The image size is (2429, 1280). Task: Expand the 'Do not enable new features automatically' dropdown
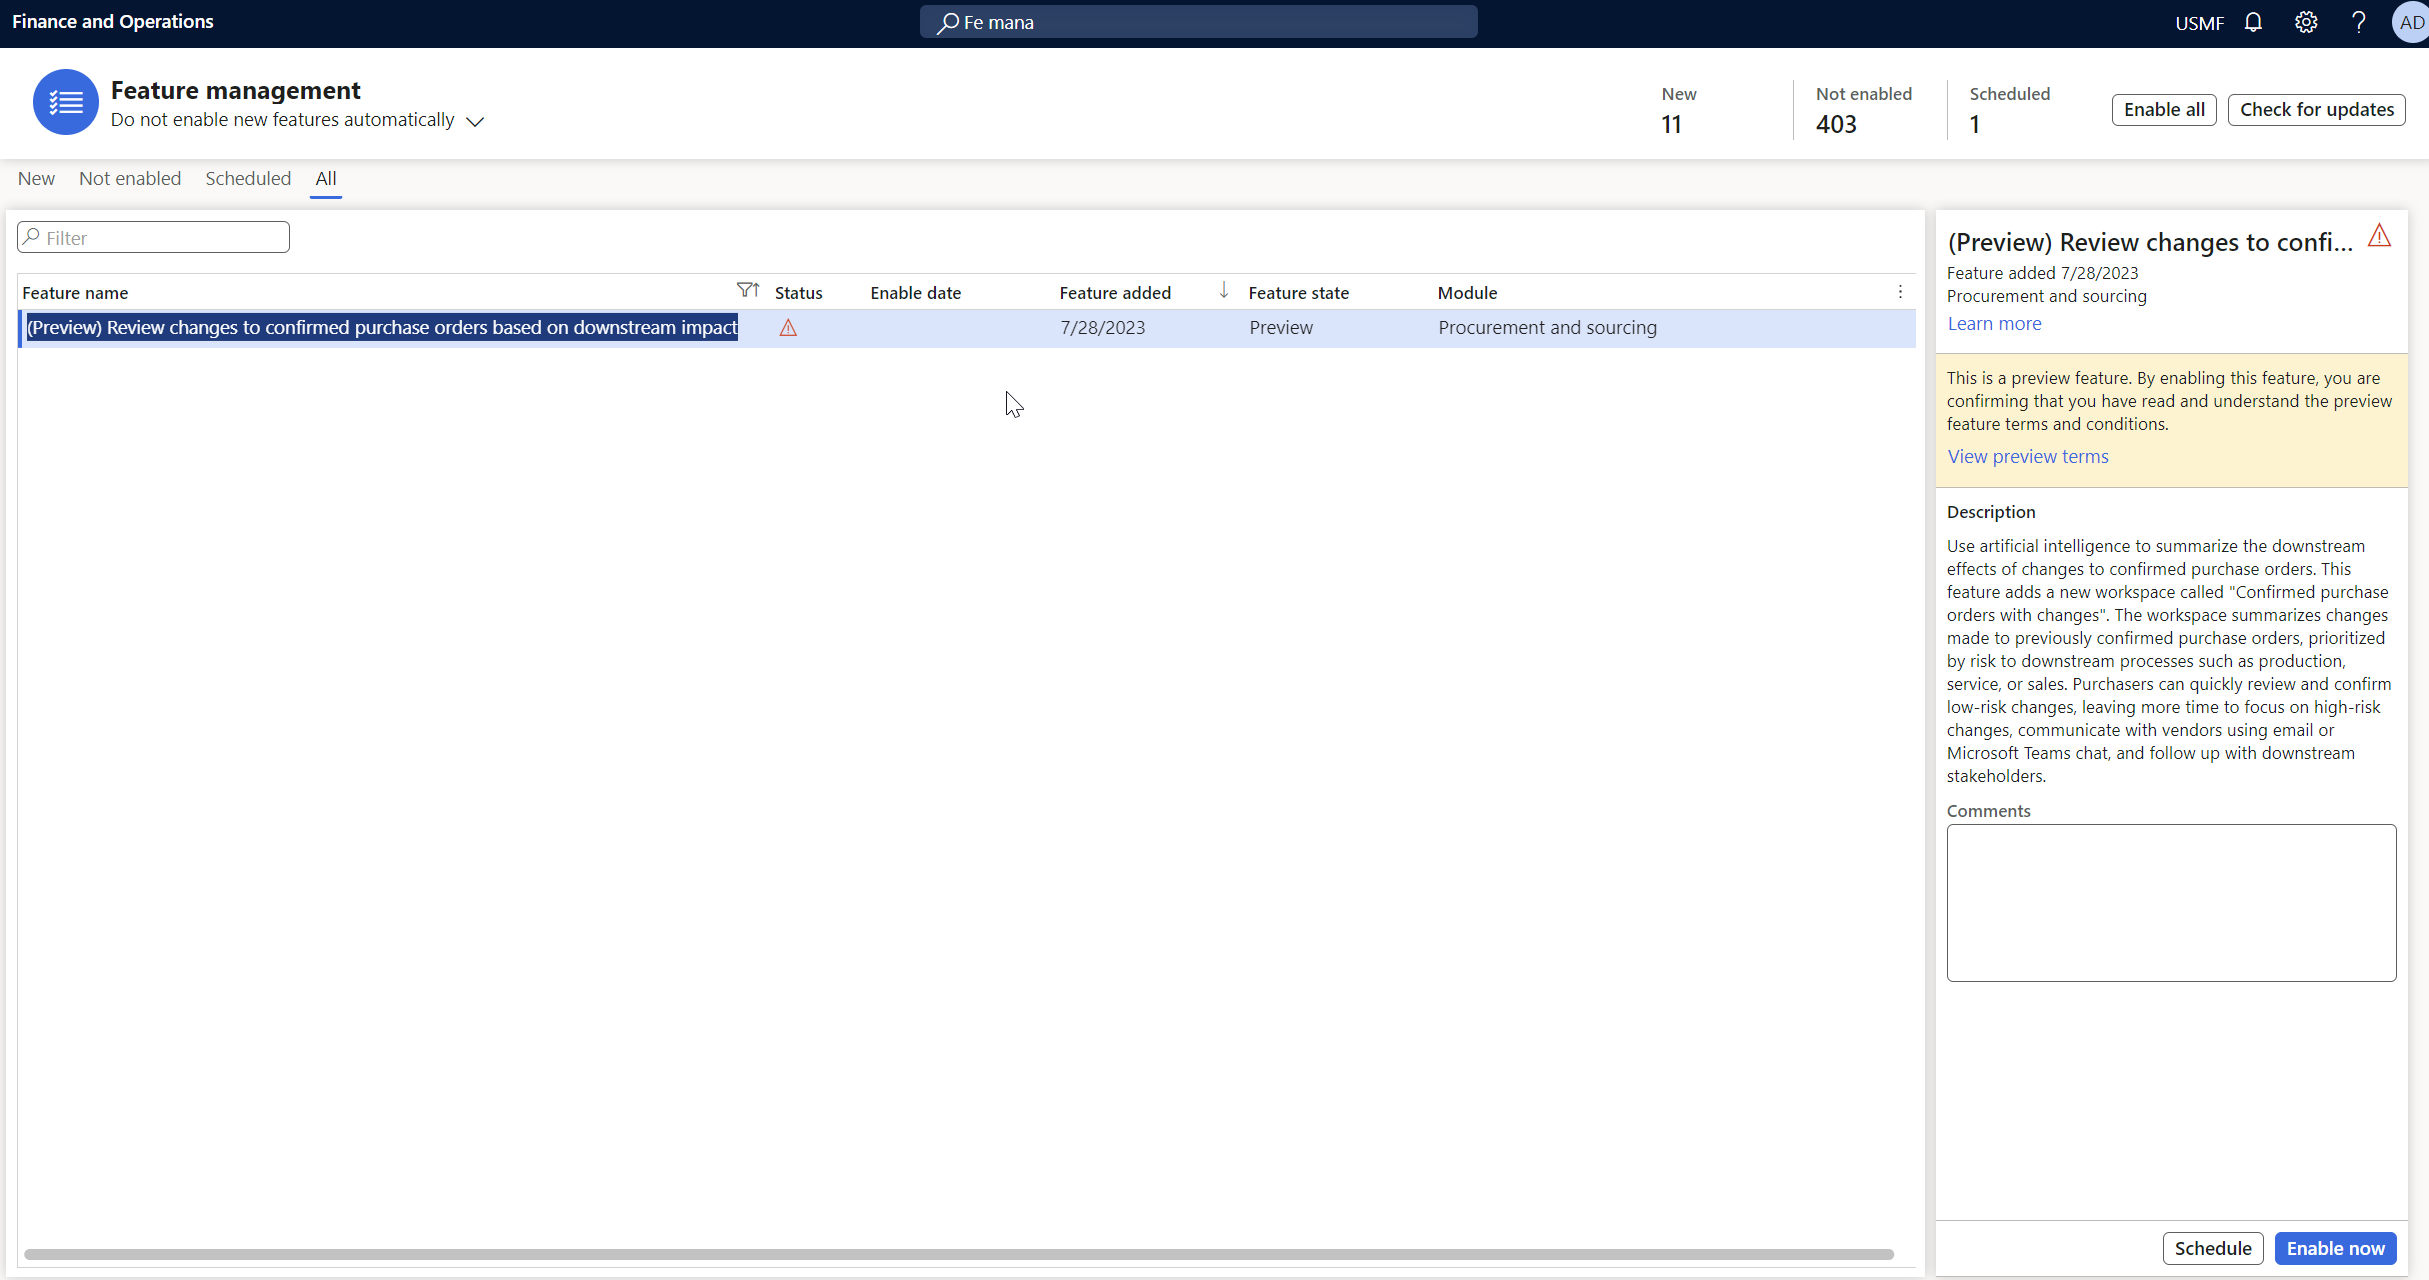coord(475,121)
